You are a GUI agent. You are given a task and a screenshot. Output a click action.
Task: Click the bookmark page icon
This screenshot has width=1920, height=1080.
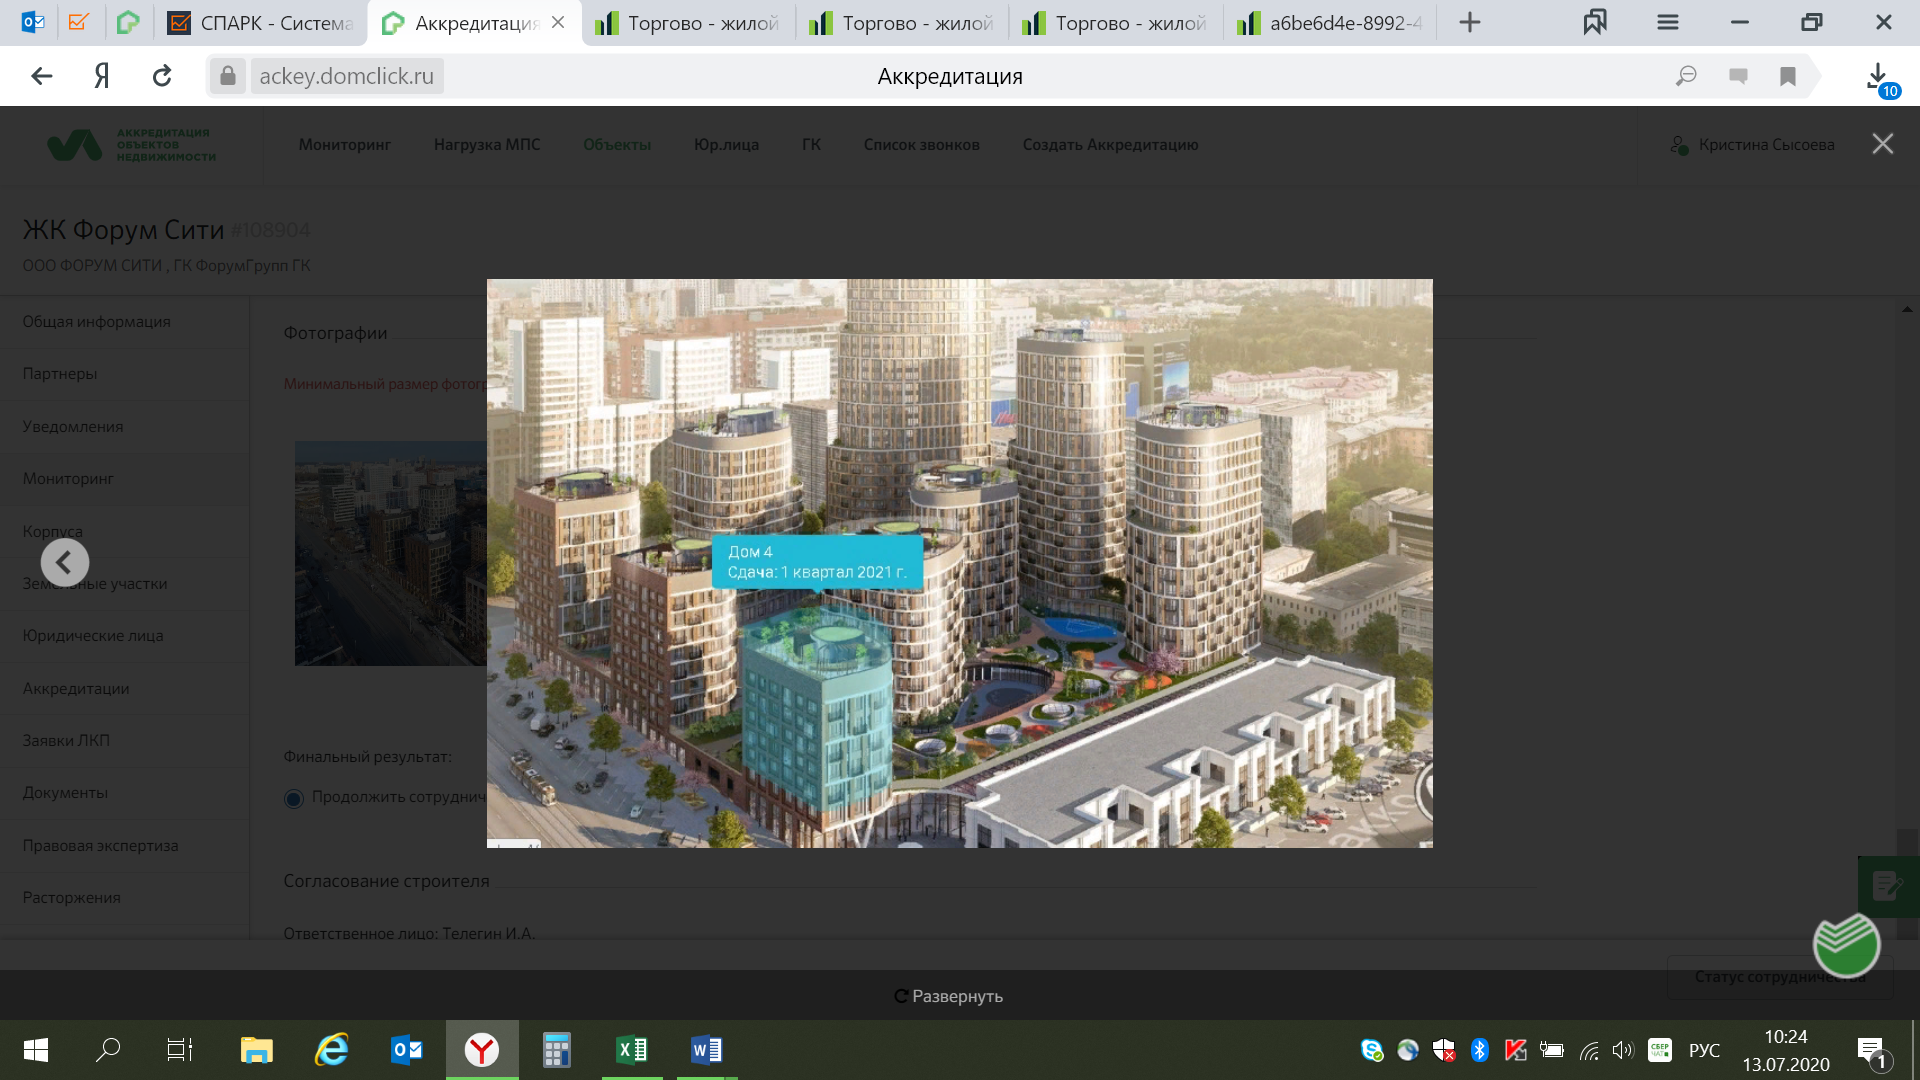(1787, 76)
